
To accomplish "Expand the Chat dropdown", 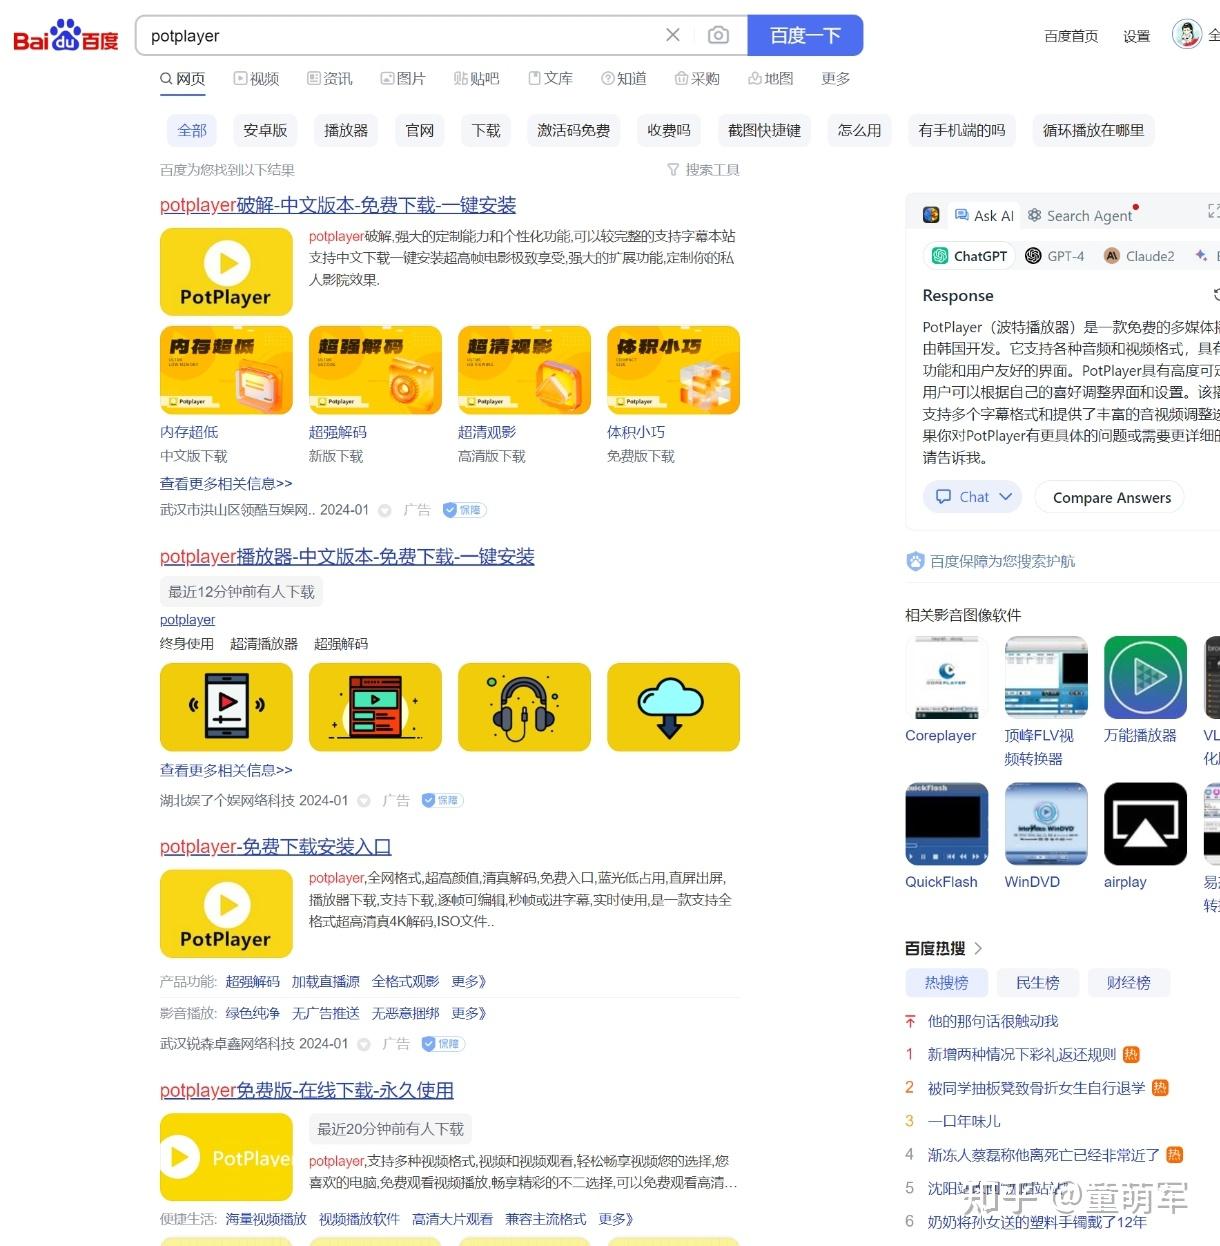I will tap(973, 497).
